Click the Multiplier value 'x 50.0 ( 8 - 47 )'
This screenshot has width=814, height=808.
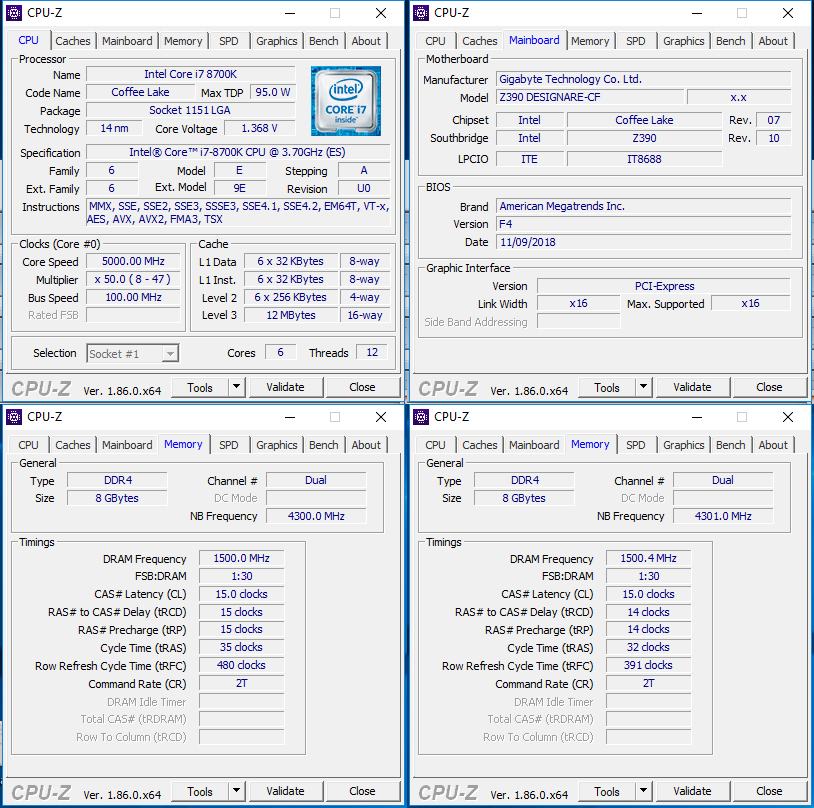pos(133,279)
